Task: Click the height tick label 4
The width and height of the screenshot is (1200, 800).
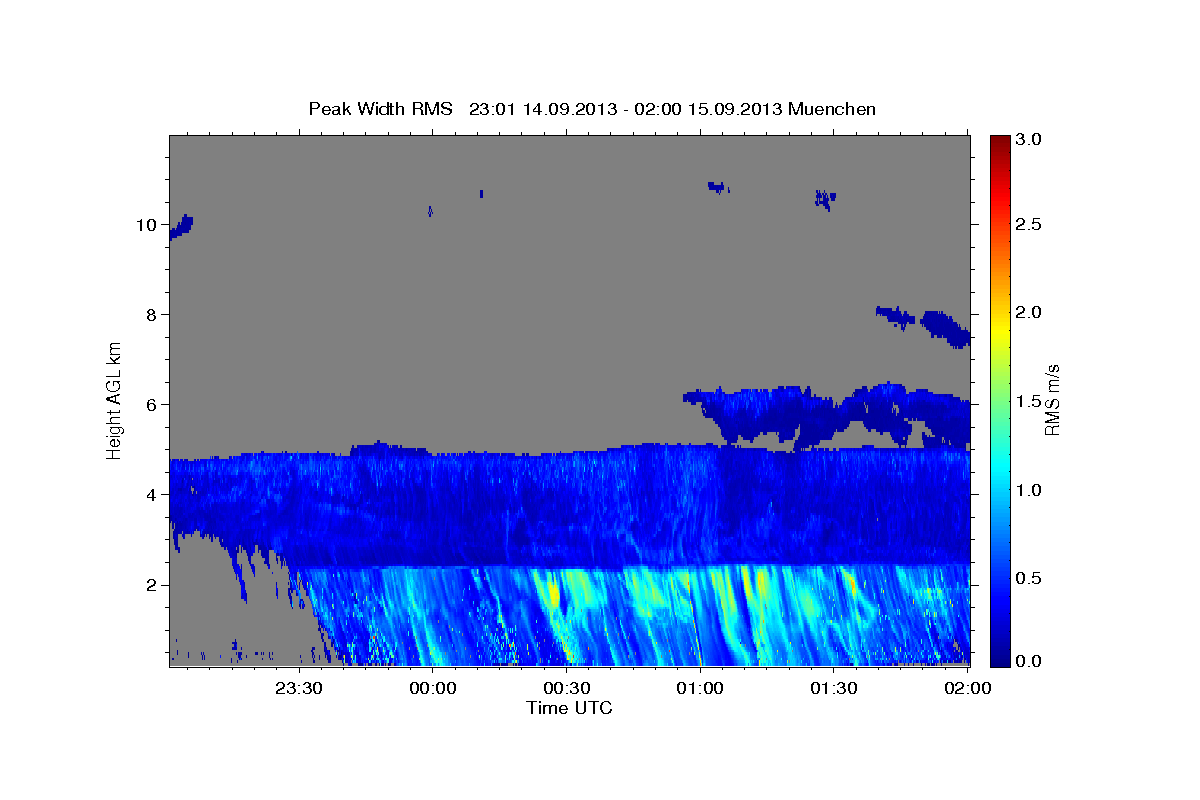Action: click(150, 495)
